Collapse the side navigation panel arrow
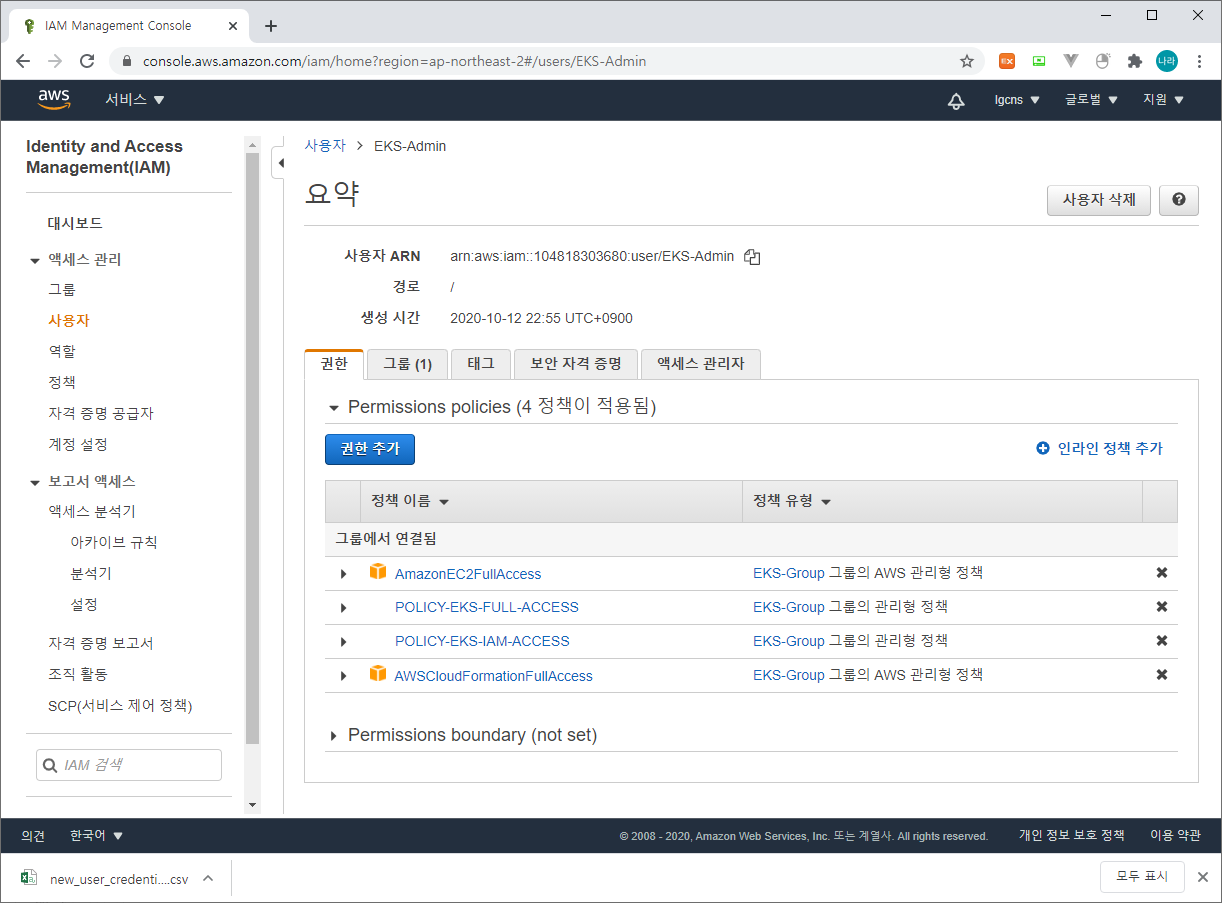This screenshot has height=903, width=1222. pos(280,162)
